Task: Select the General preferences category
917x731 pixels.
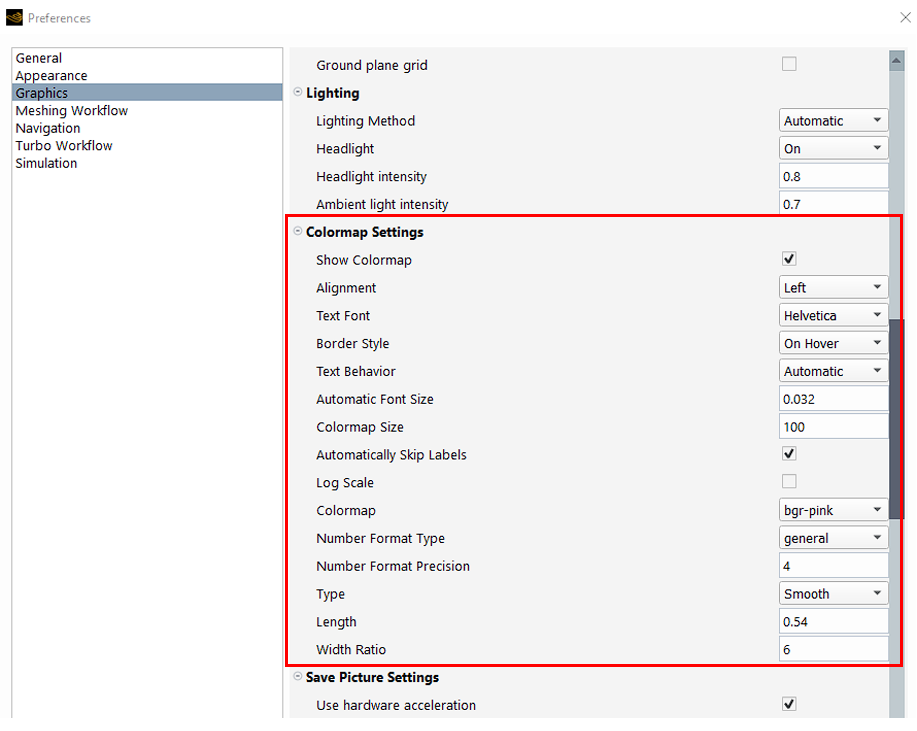Action: click(x=39, y=58)
